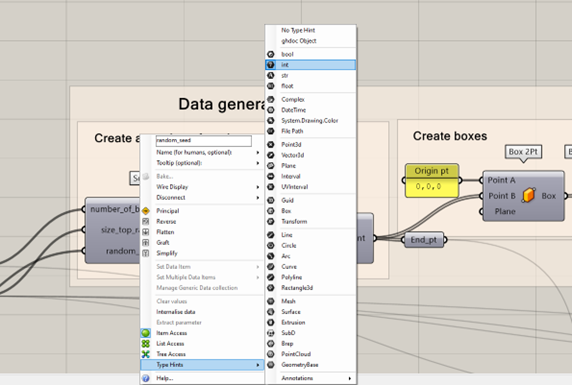Viewport: 572px width, 385px height.
Task: Click the End_pt parameter component
Action: (424, 240)
